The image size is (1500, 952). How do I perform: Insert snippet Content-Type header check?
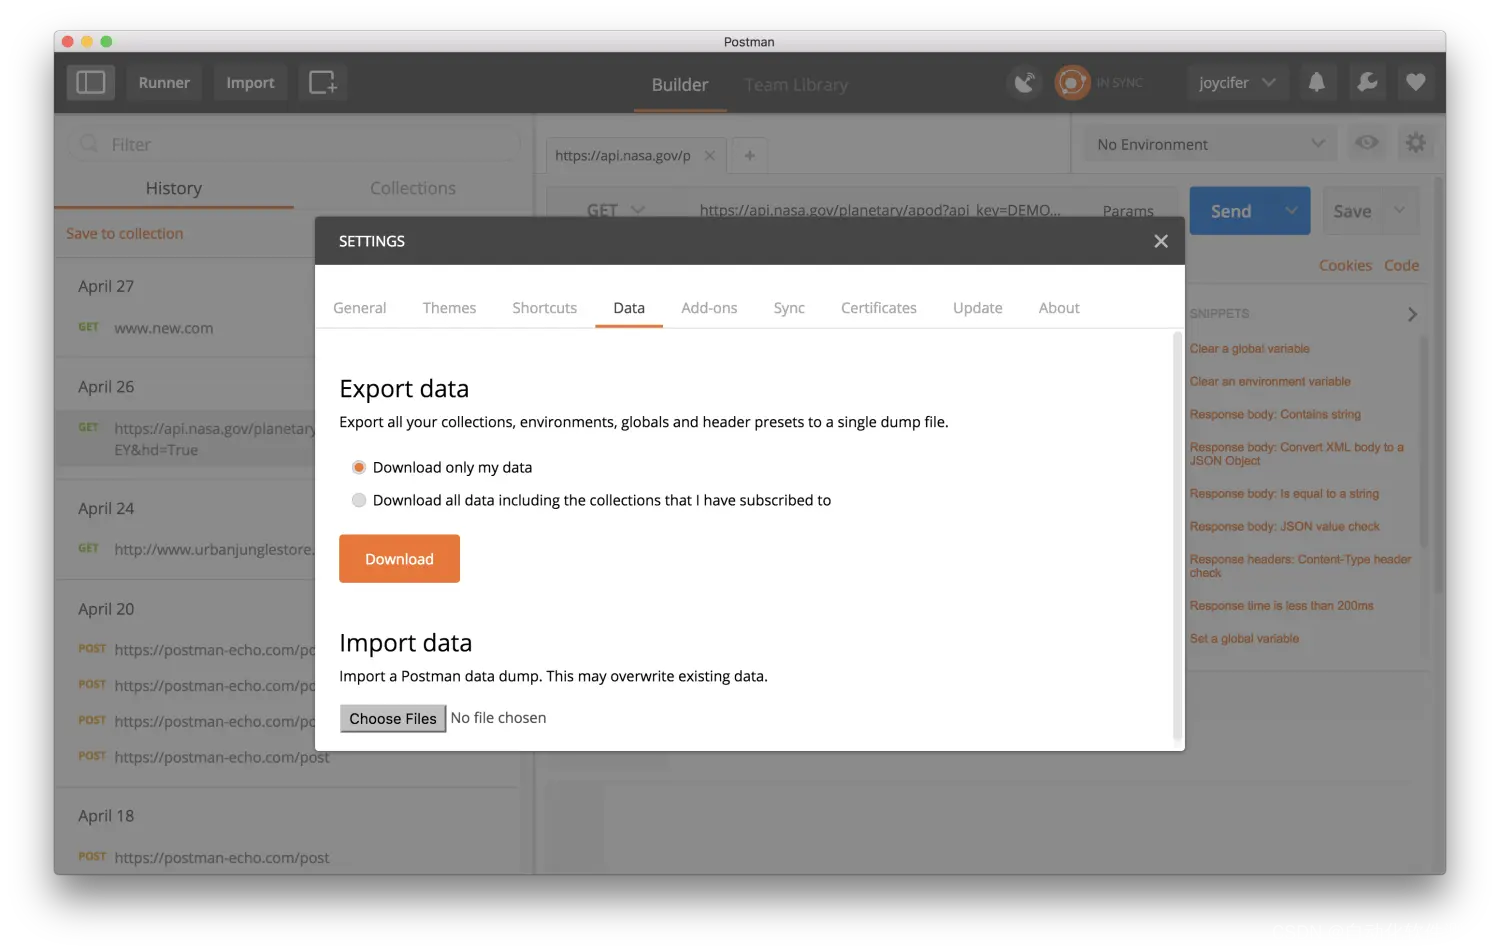[x=1300, y=566]
